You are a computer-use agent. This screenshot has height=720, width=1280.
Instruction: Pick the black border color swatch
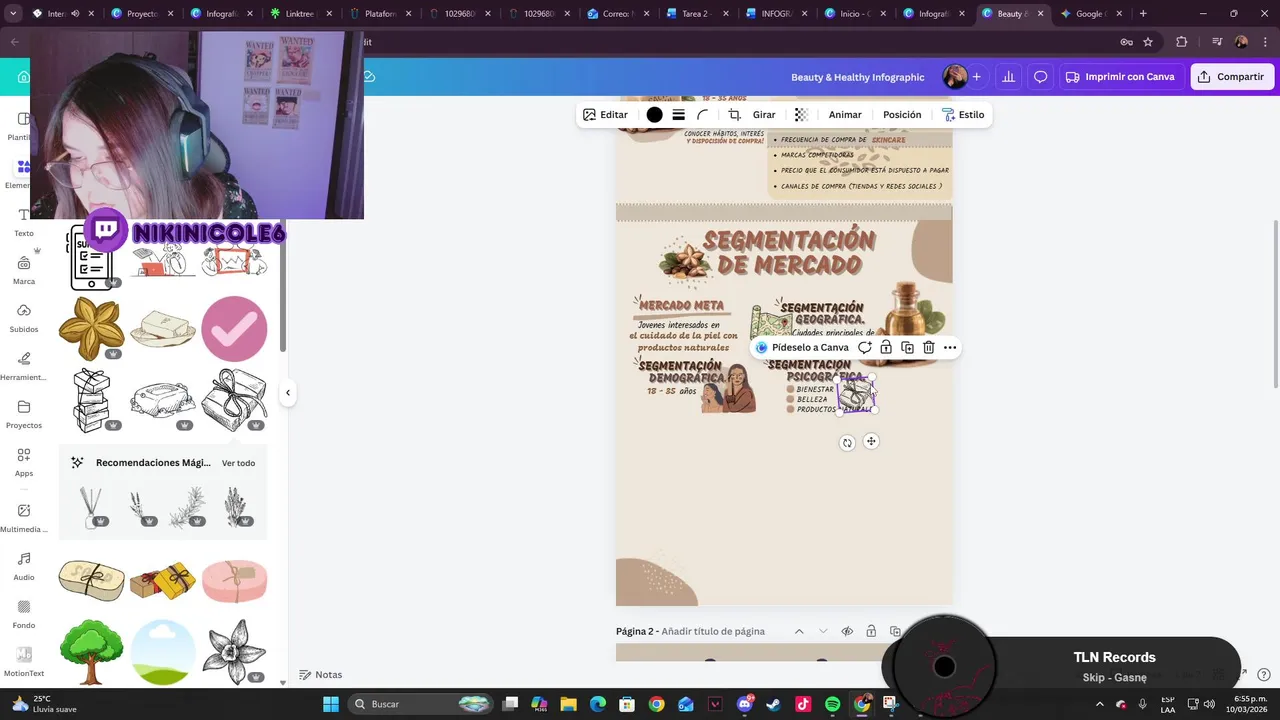654,115
